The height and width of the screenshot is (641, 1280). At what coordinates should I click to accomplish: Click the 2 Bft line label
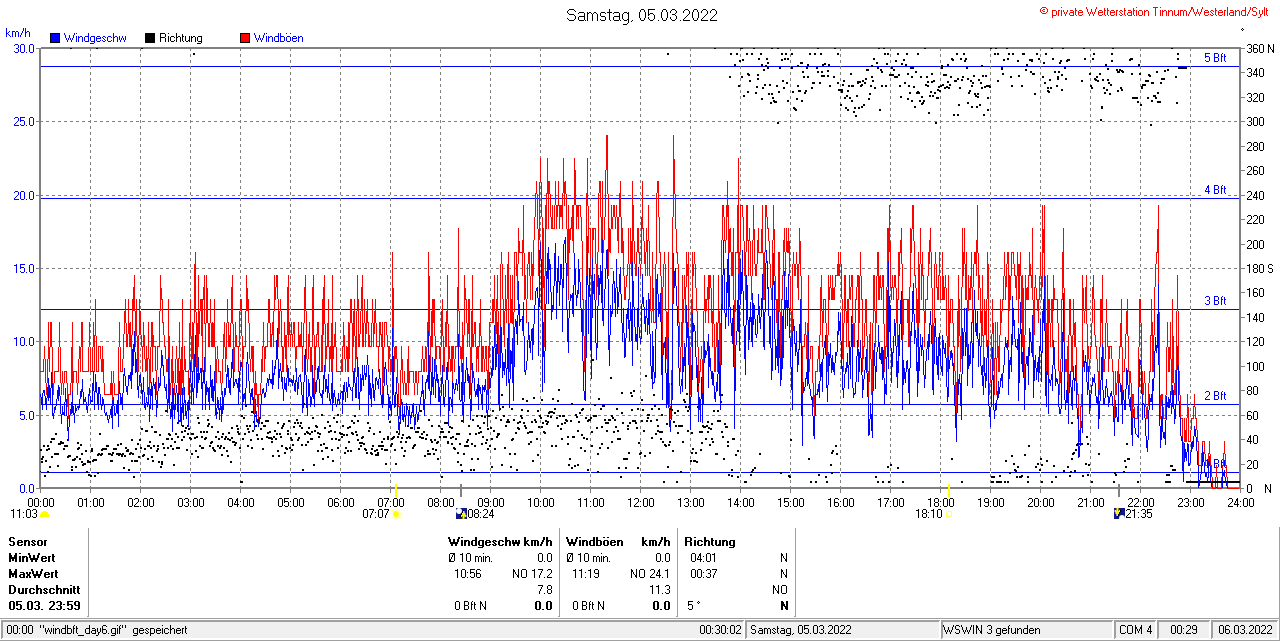1215,396
